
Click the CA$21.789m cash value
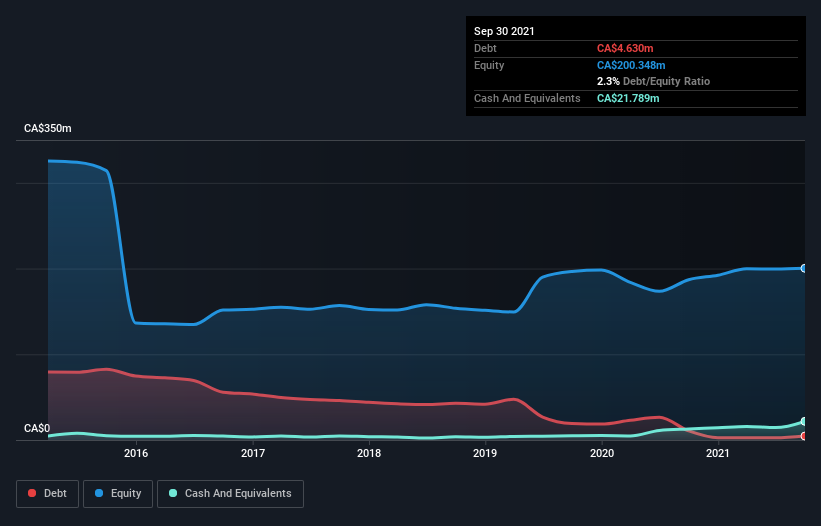(628, 98)
